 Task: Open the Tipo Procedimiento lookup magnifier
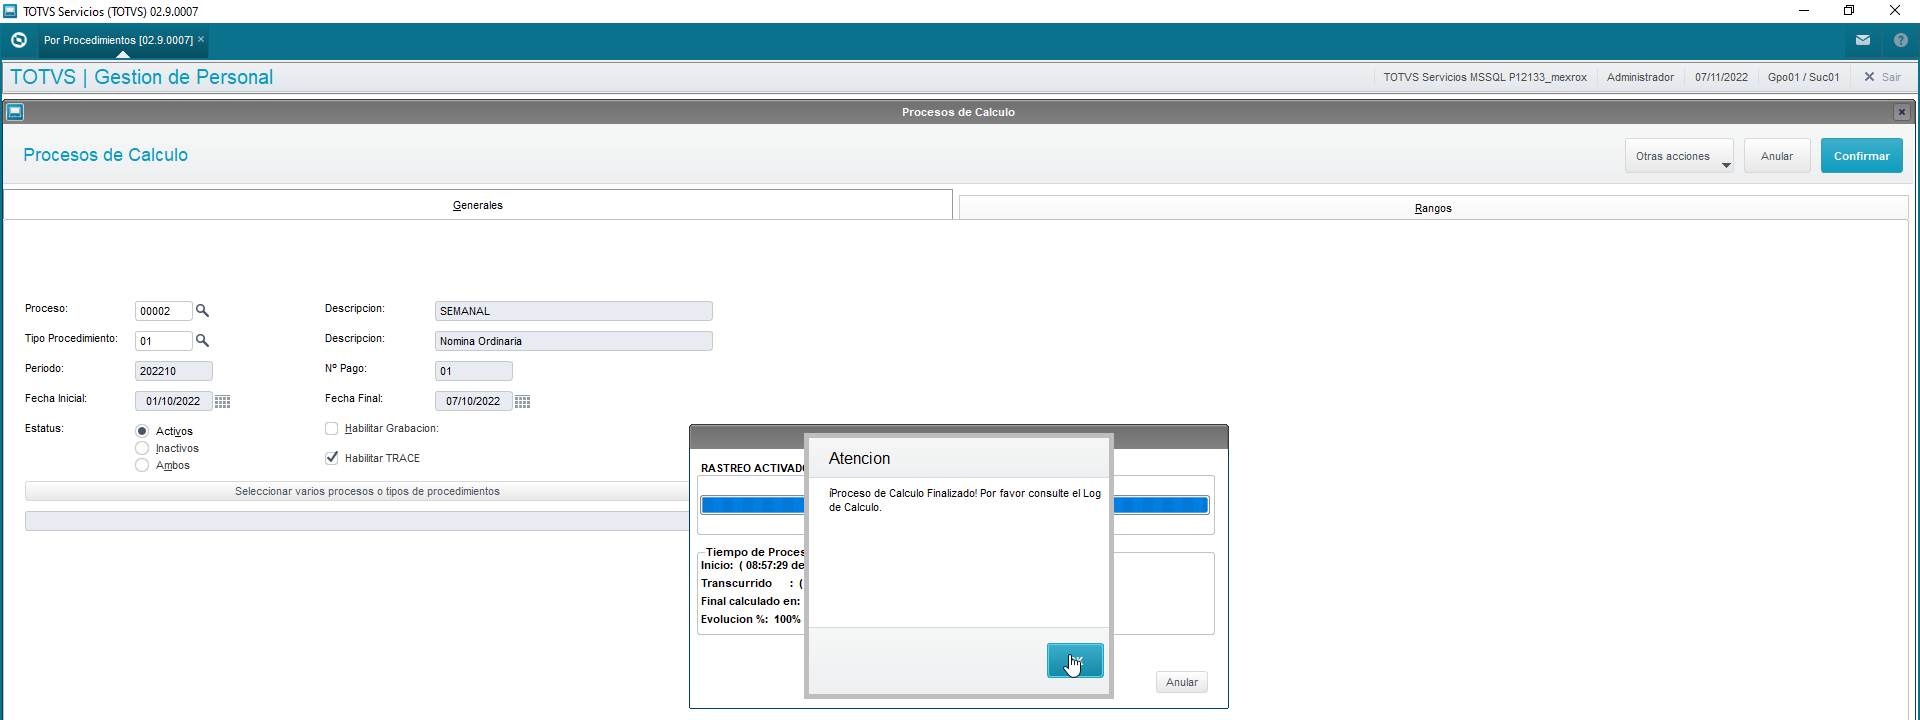202,341
